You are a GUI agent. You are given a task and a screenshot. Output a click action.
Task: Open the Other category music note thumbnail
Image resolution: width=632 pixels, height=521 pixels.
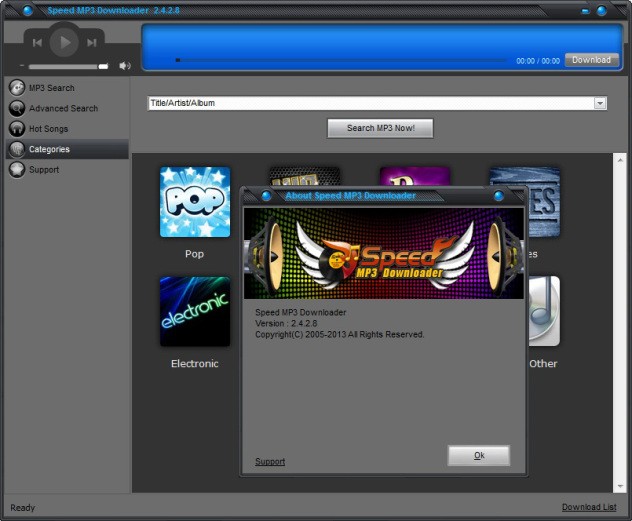click(x=544, y=311)
